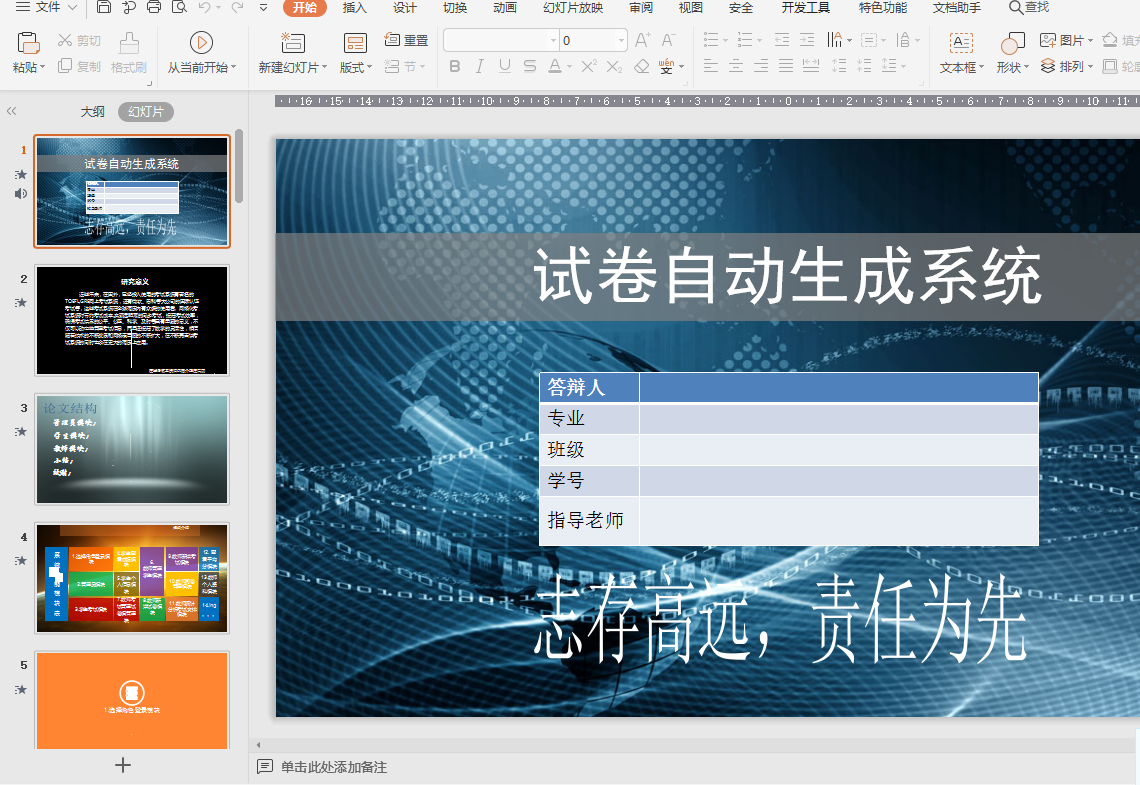The image size is (1140, 785).
Task: Click the Clear Formatting eraser icon
Action: click(641, 67)
